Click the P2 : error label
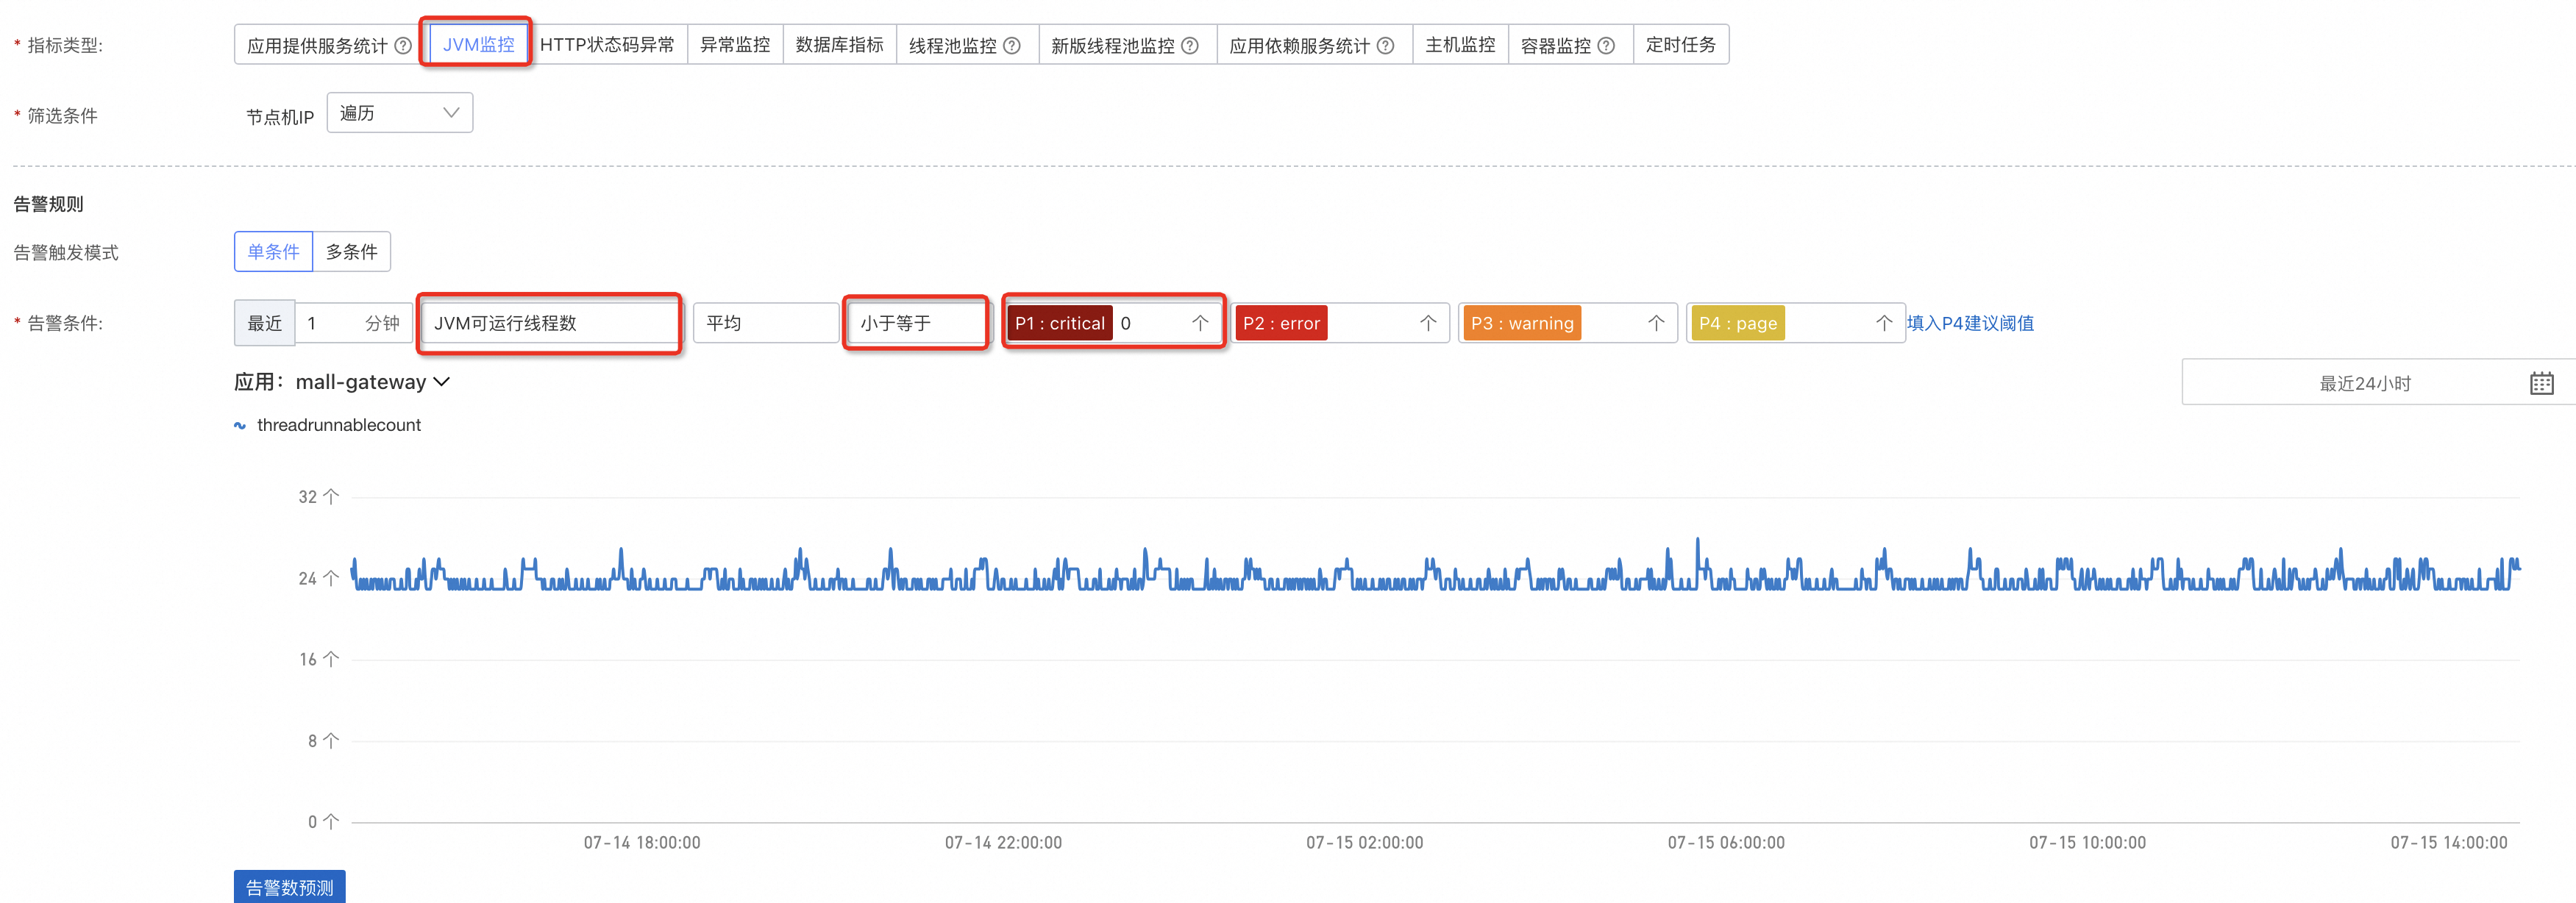 [x=1282, y=323]
